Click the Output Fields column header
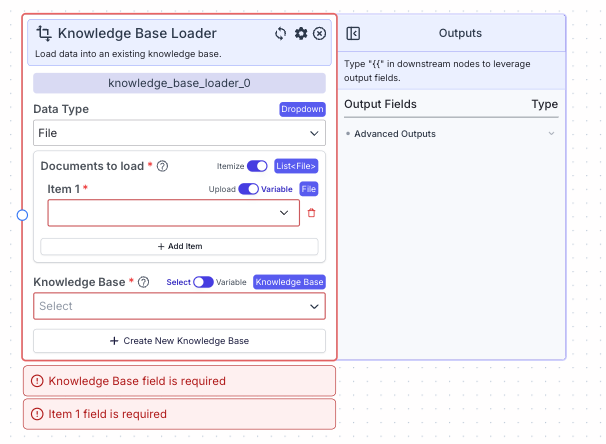 click(380, 104)
